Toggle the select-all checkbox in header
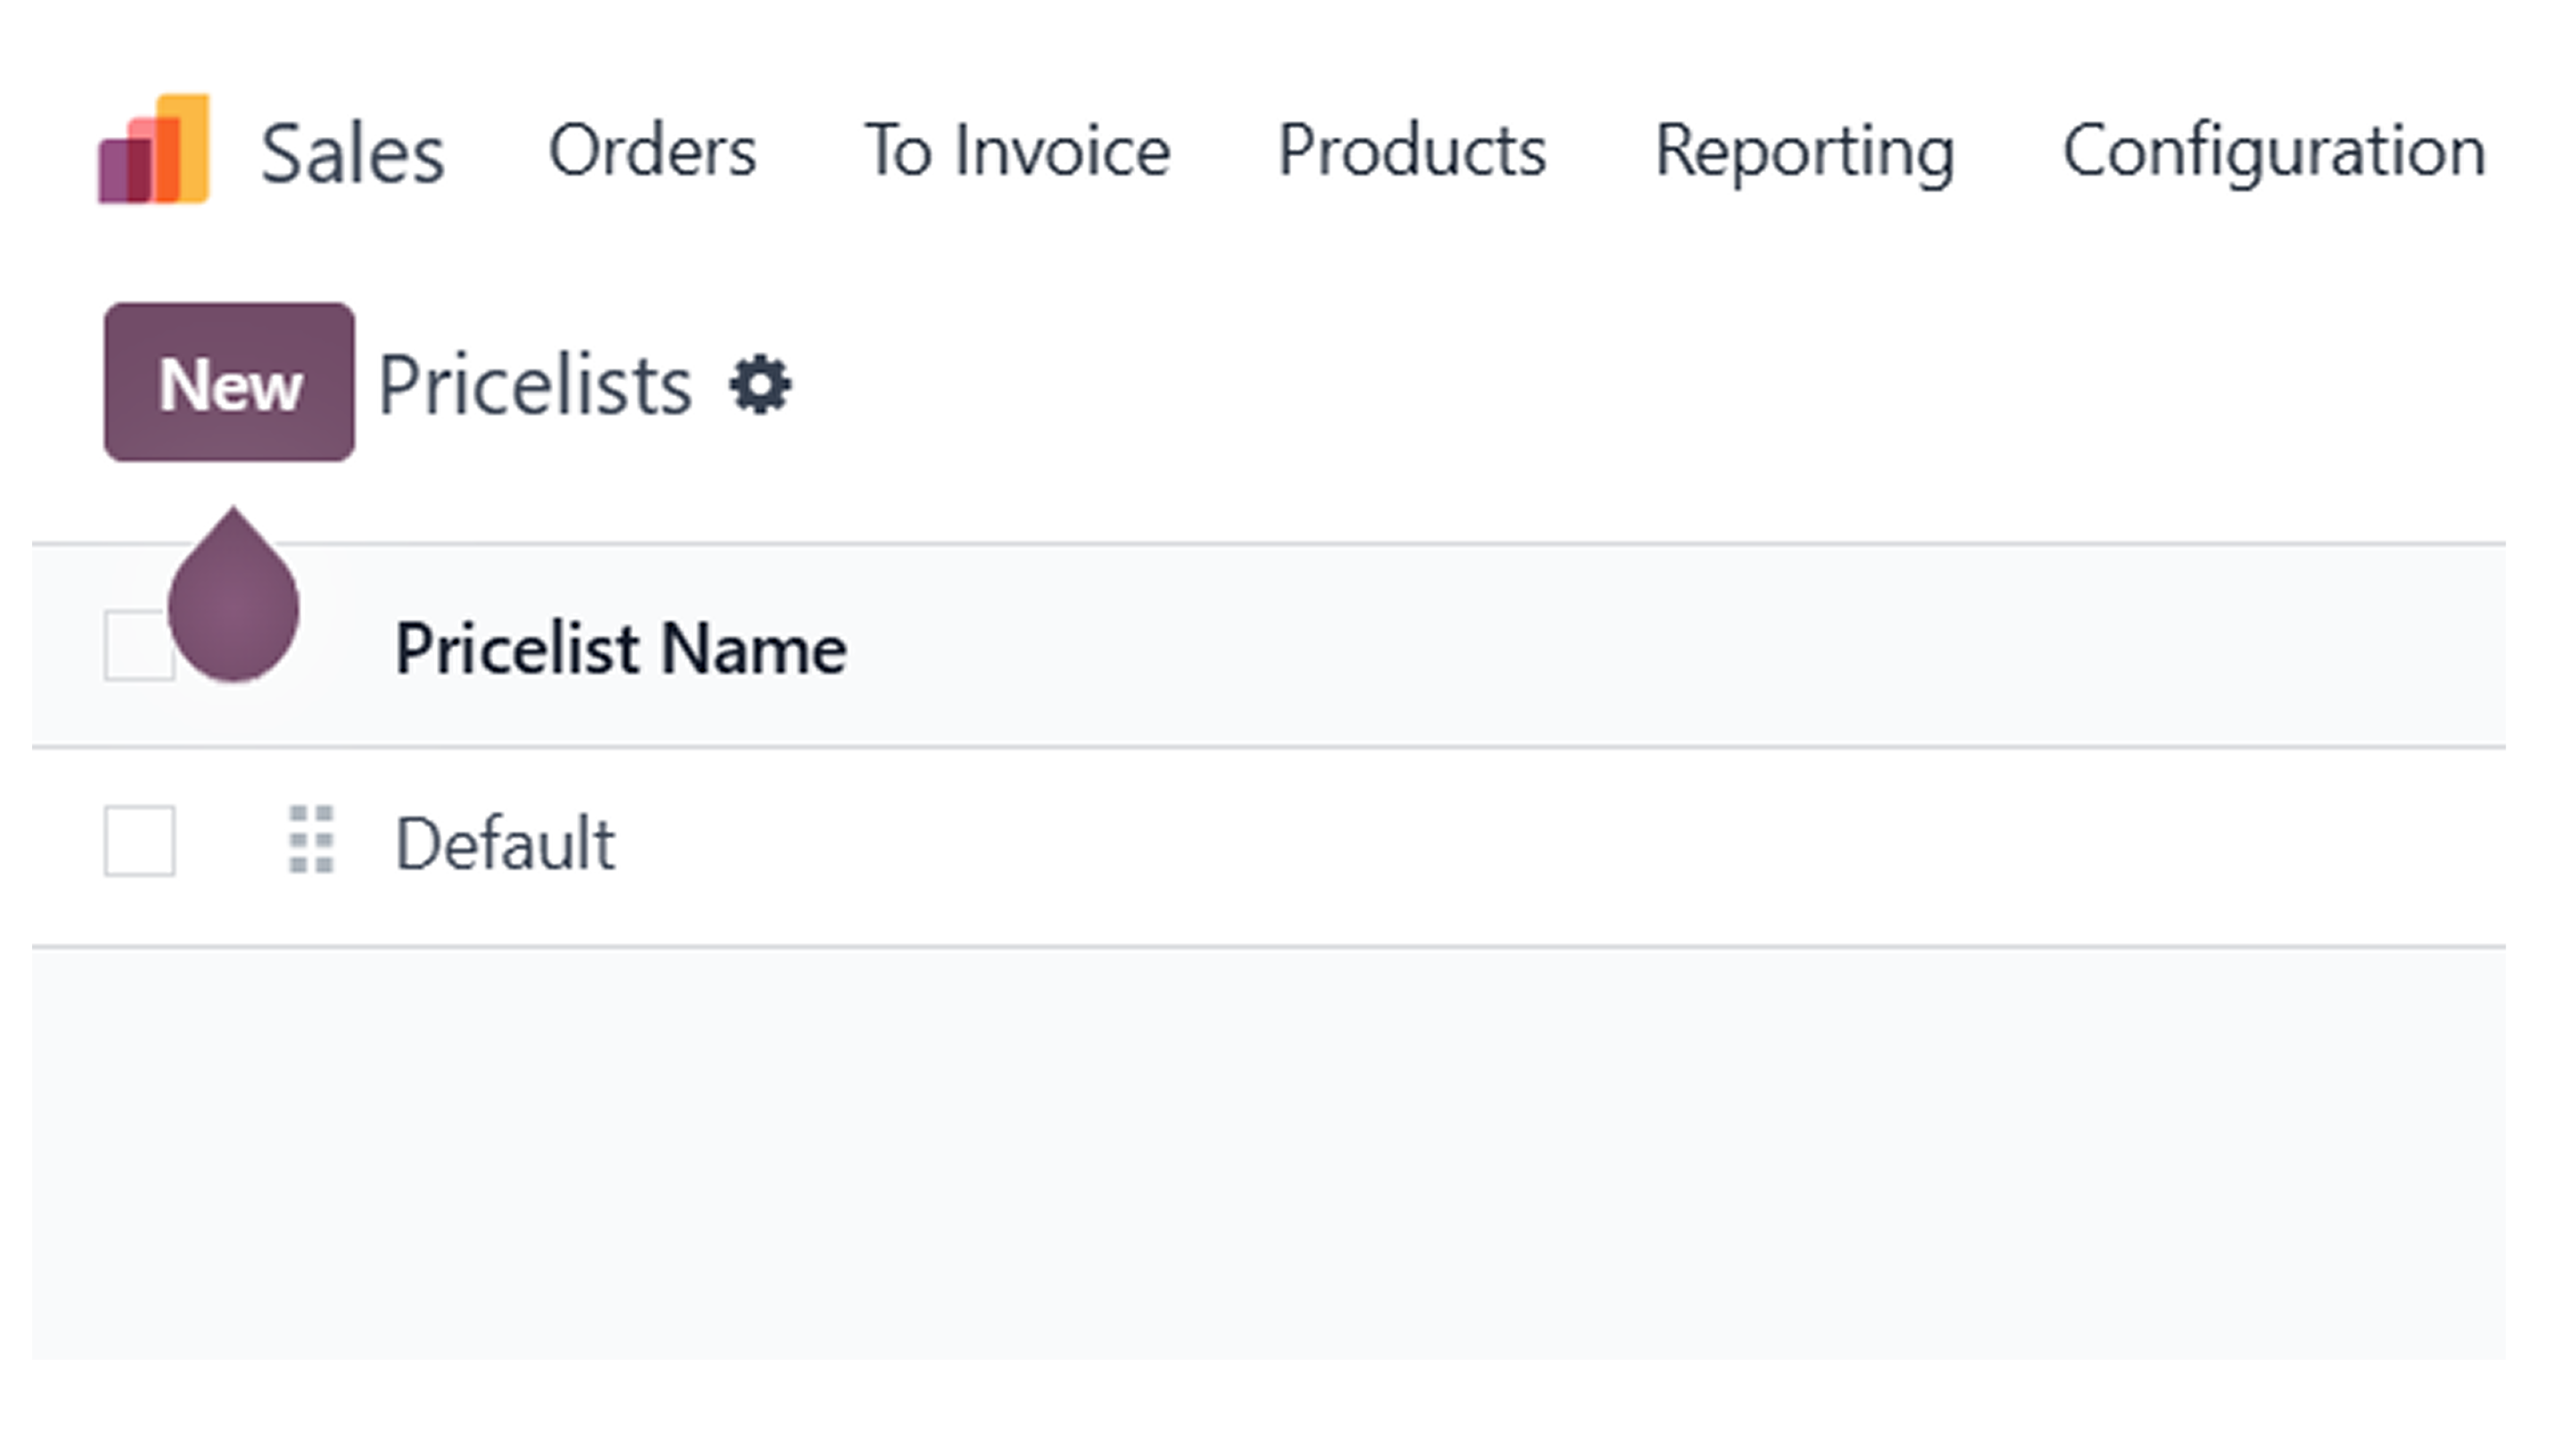 [x=138, y=645]
